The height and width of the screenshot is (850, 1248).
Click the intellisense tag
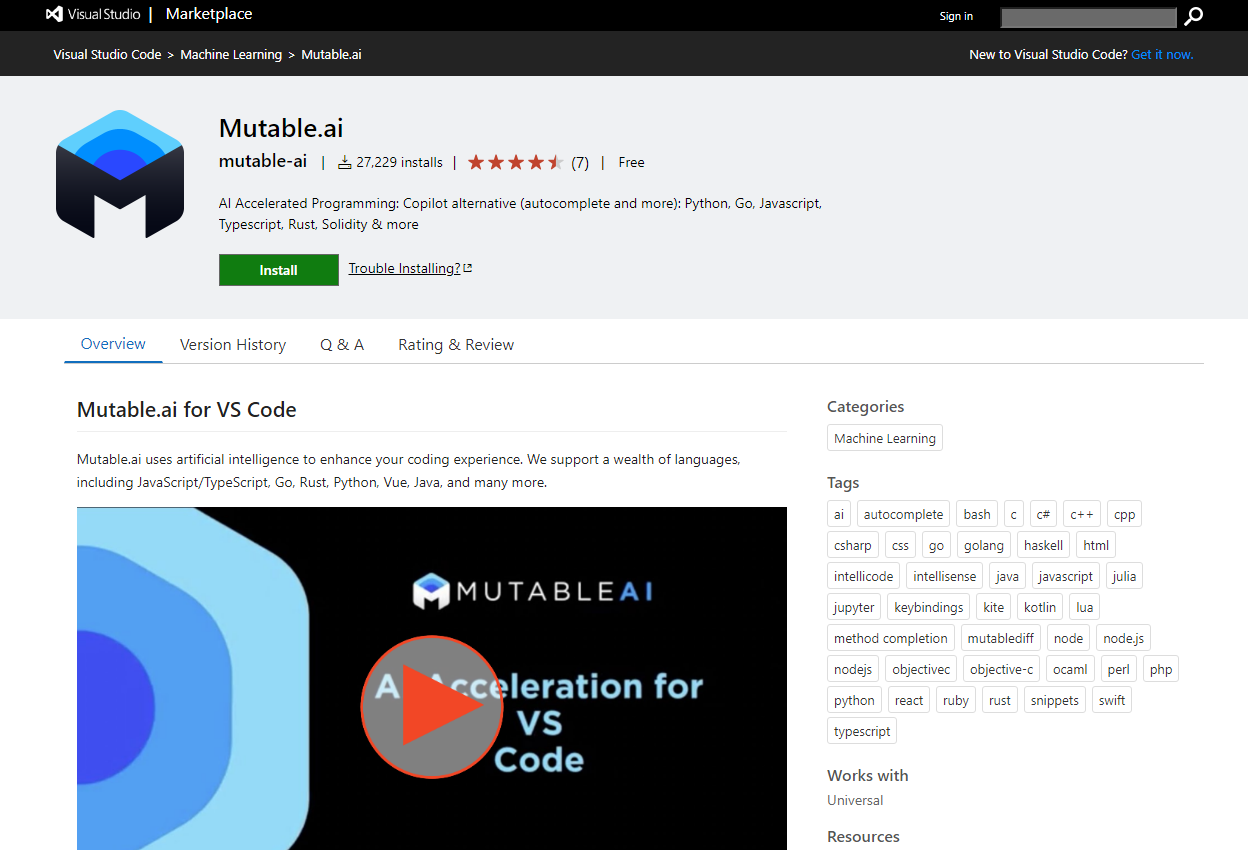[x=945, y=576]
